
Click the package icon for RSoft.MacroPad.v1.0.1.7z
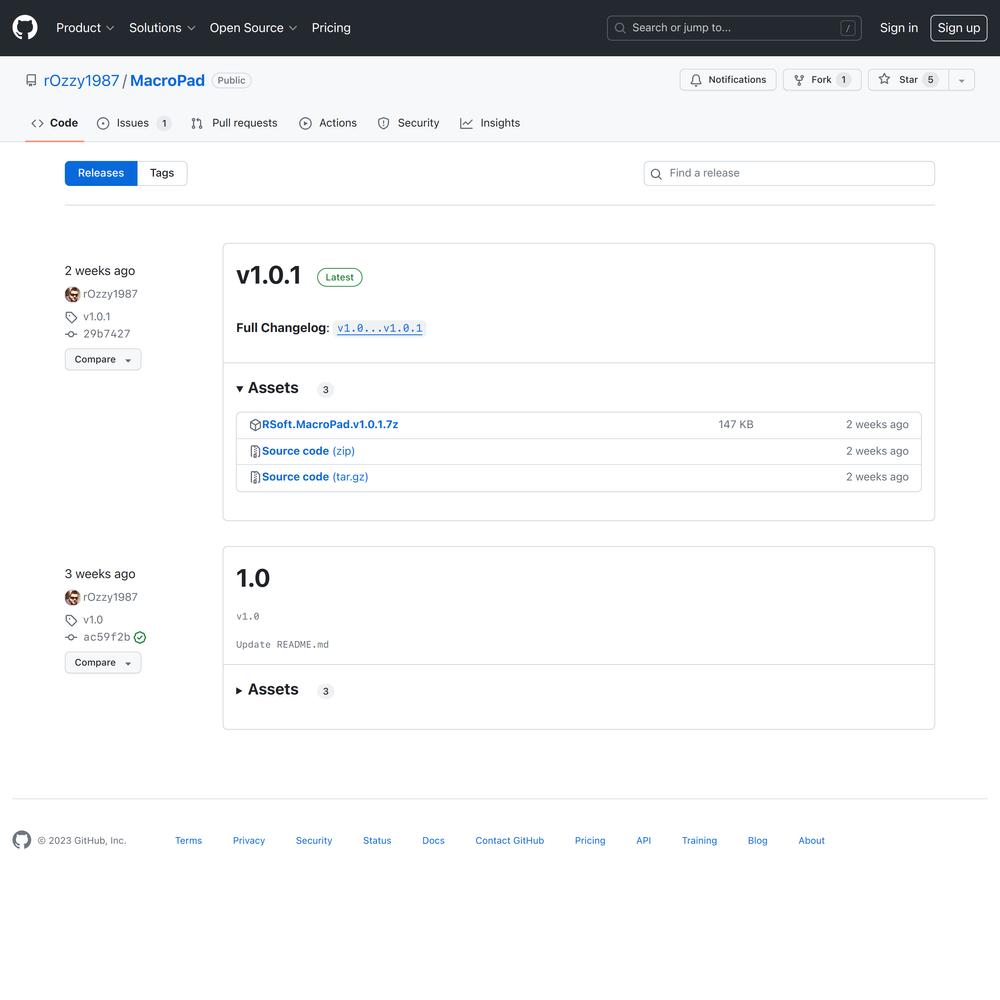coord(255,425)
